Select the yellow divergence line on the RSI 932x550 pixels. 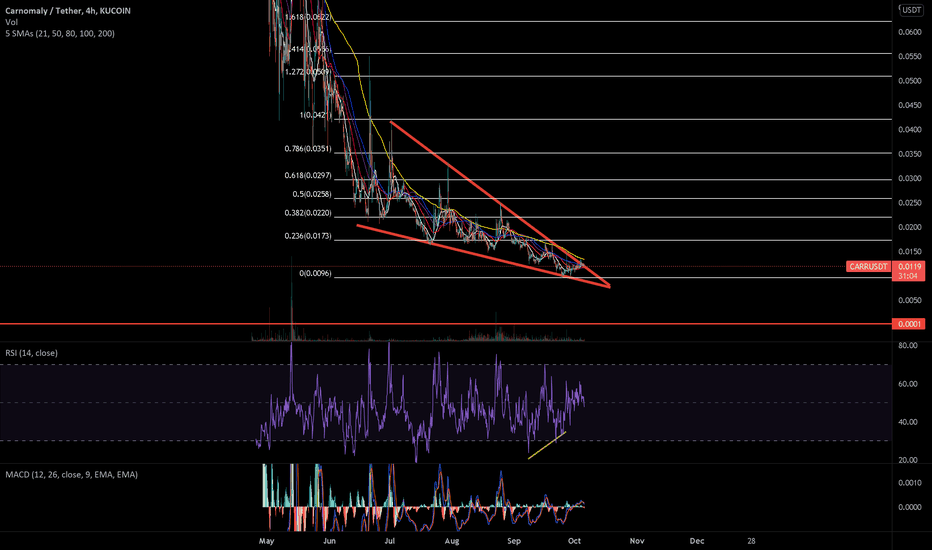tap(547, 445)
